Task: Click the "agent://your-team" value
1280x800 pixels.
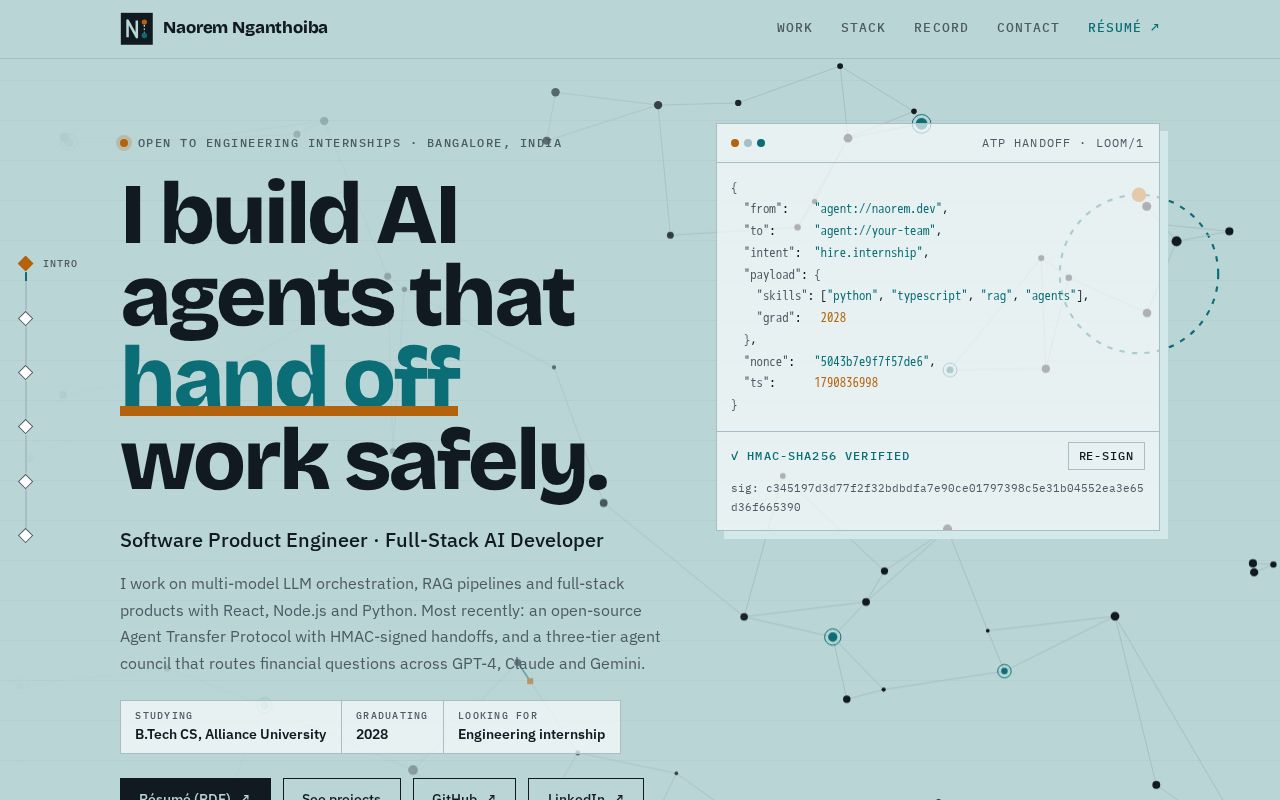Action: point(874,231)
